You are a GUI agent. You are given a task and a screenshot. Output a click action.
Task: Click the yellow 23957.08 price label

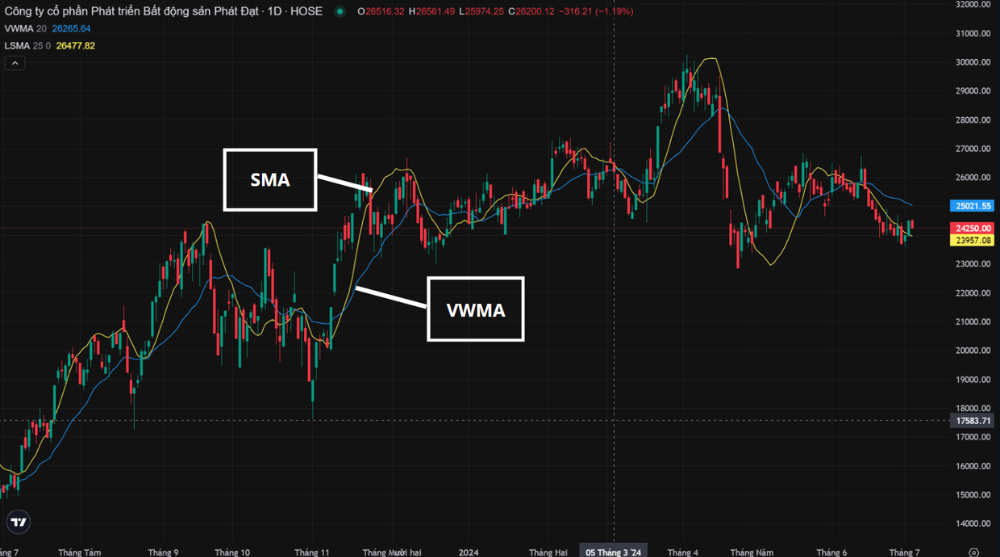(x=972, y=240)
